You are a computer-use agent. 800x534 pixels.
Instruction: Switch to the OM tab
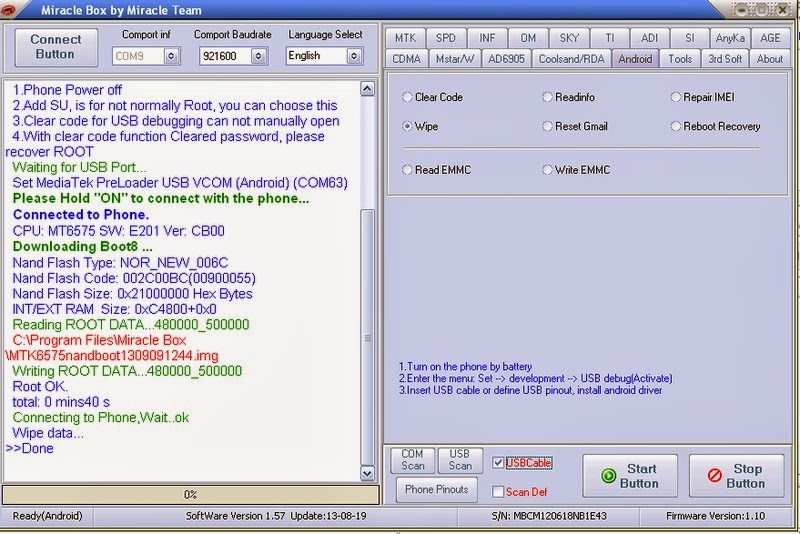tap(528, 38)
